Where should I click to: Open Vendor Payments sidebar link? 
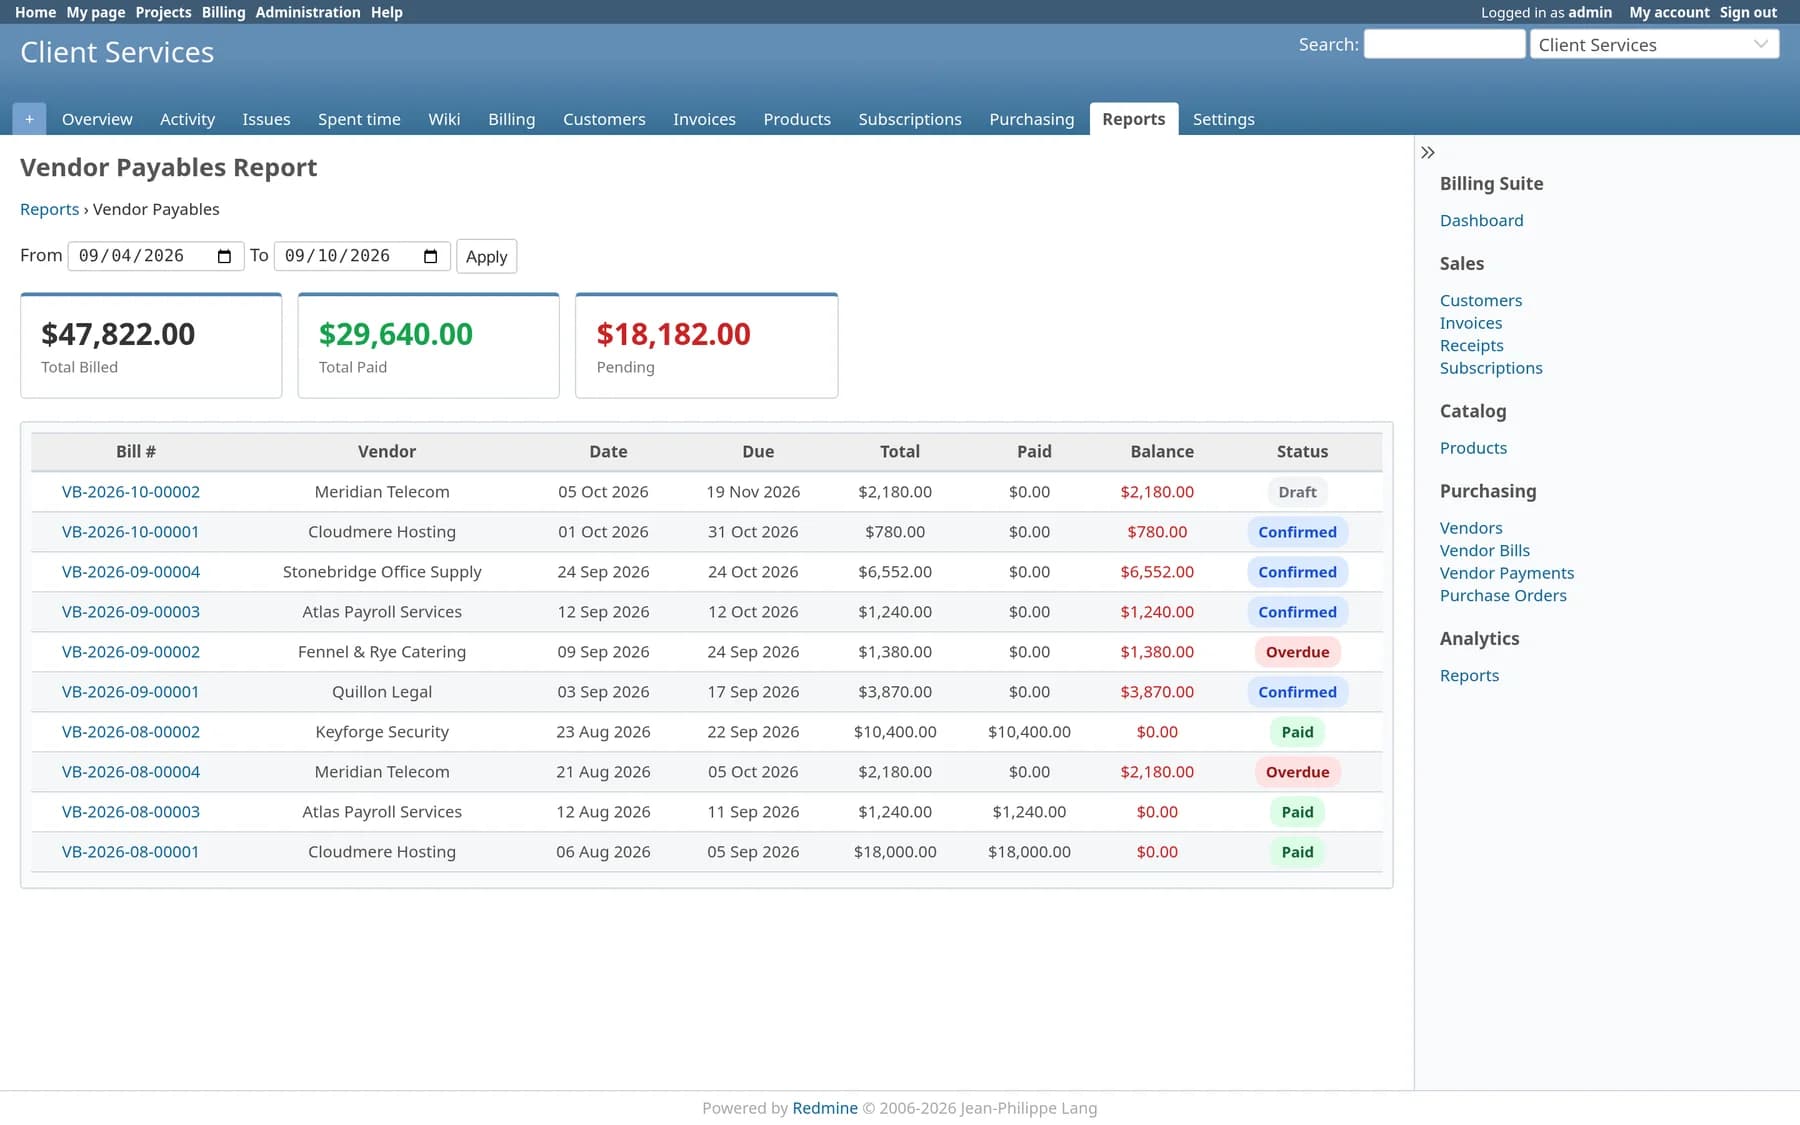(1506, 573)
